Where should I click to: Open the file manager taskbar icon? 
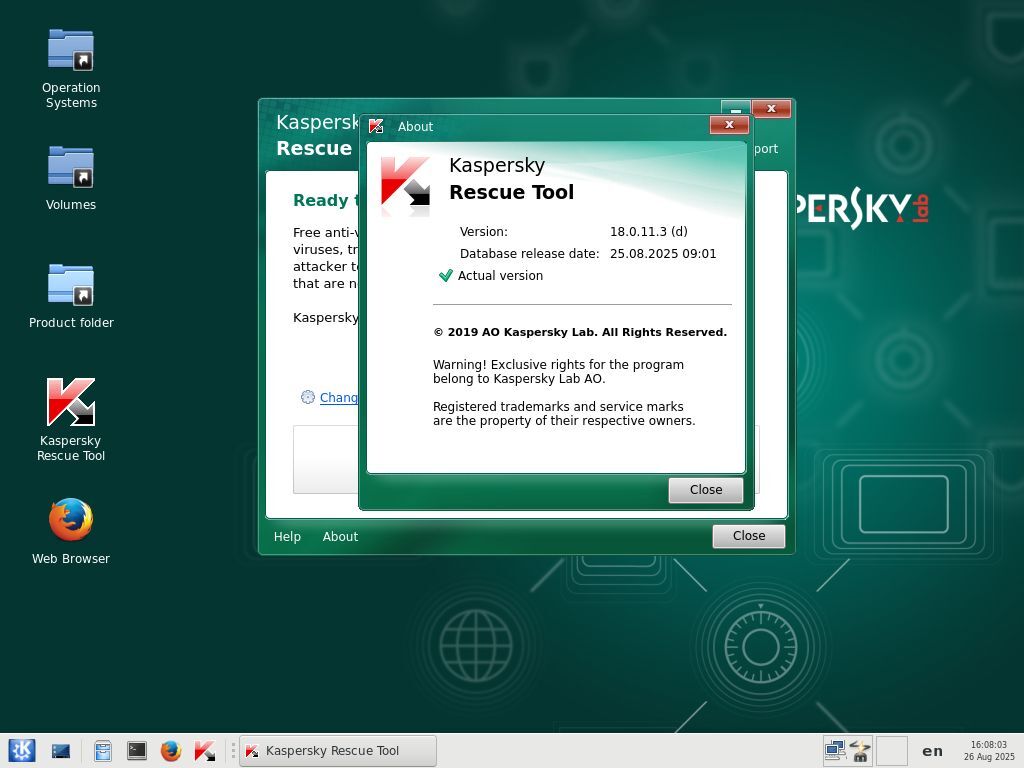click(x=103, y=750)
